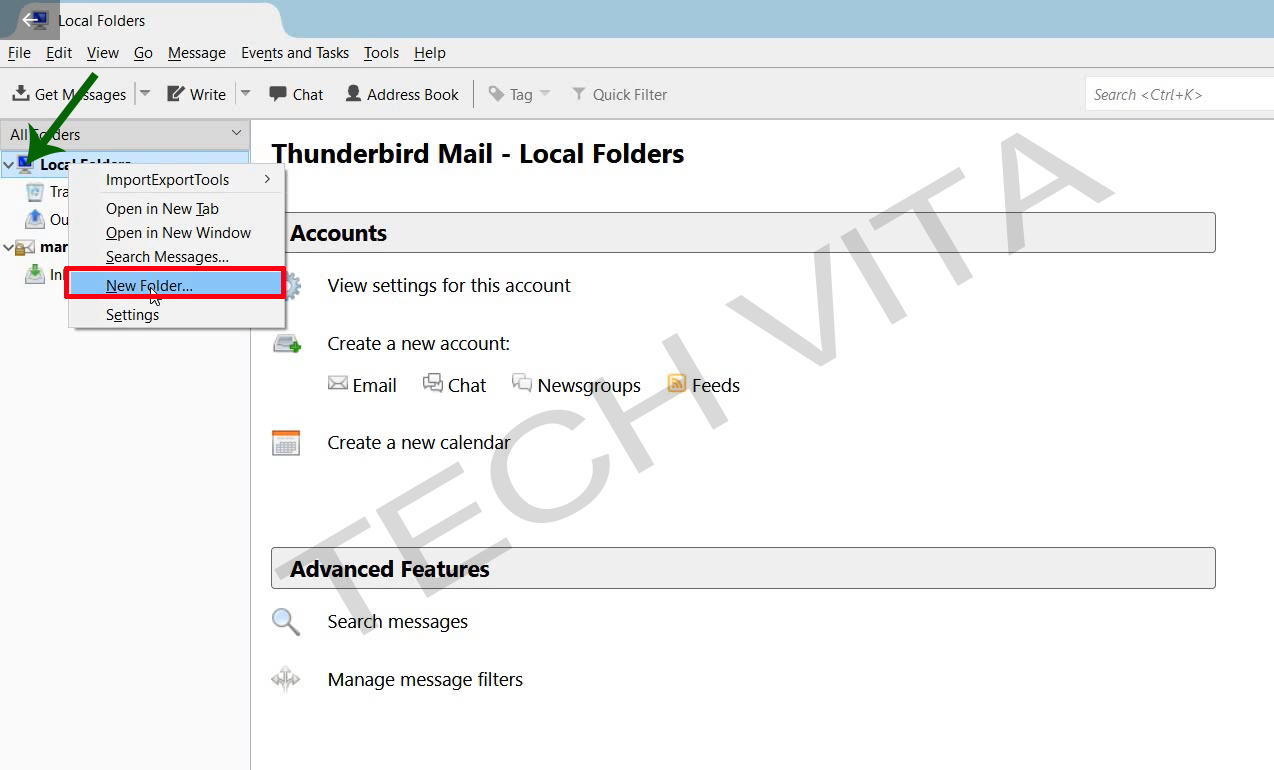This screenshot has height=770, width=1274.
Task: Open Chat from the toolbar
Action: tap(296, 94)
